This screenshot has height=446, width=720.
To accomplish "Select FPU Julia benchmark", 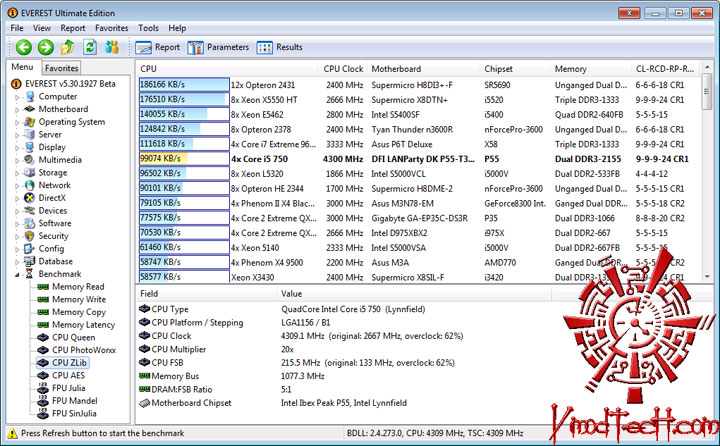I will coord(68,388).
